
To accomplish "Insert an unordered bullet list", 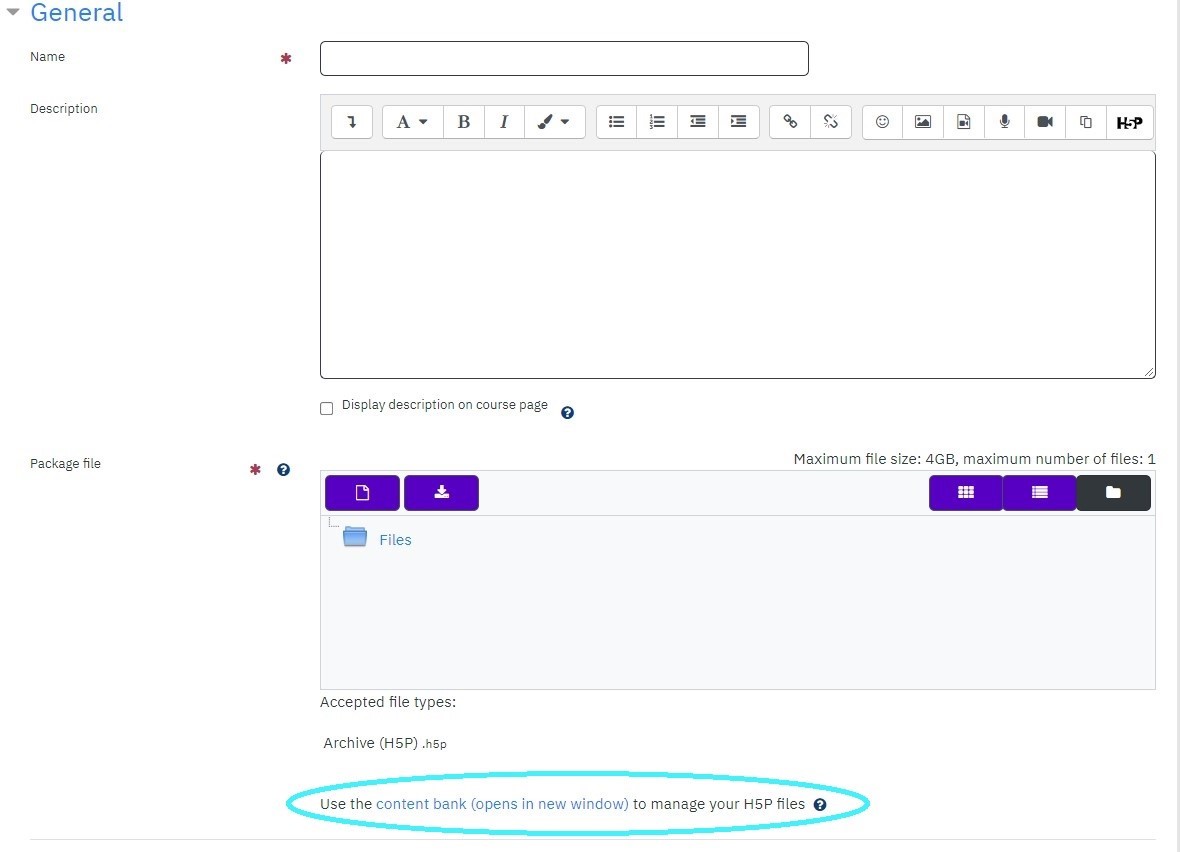I will pos(616,122).
